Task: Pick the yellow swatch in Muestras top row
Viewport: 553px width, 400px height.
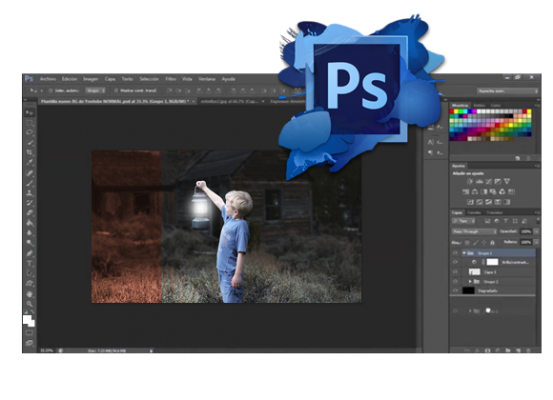Action: (x=456, y=111)
